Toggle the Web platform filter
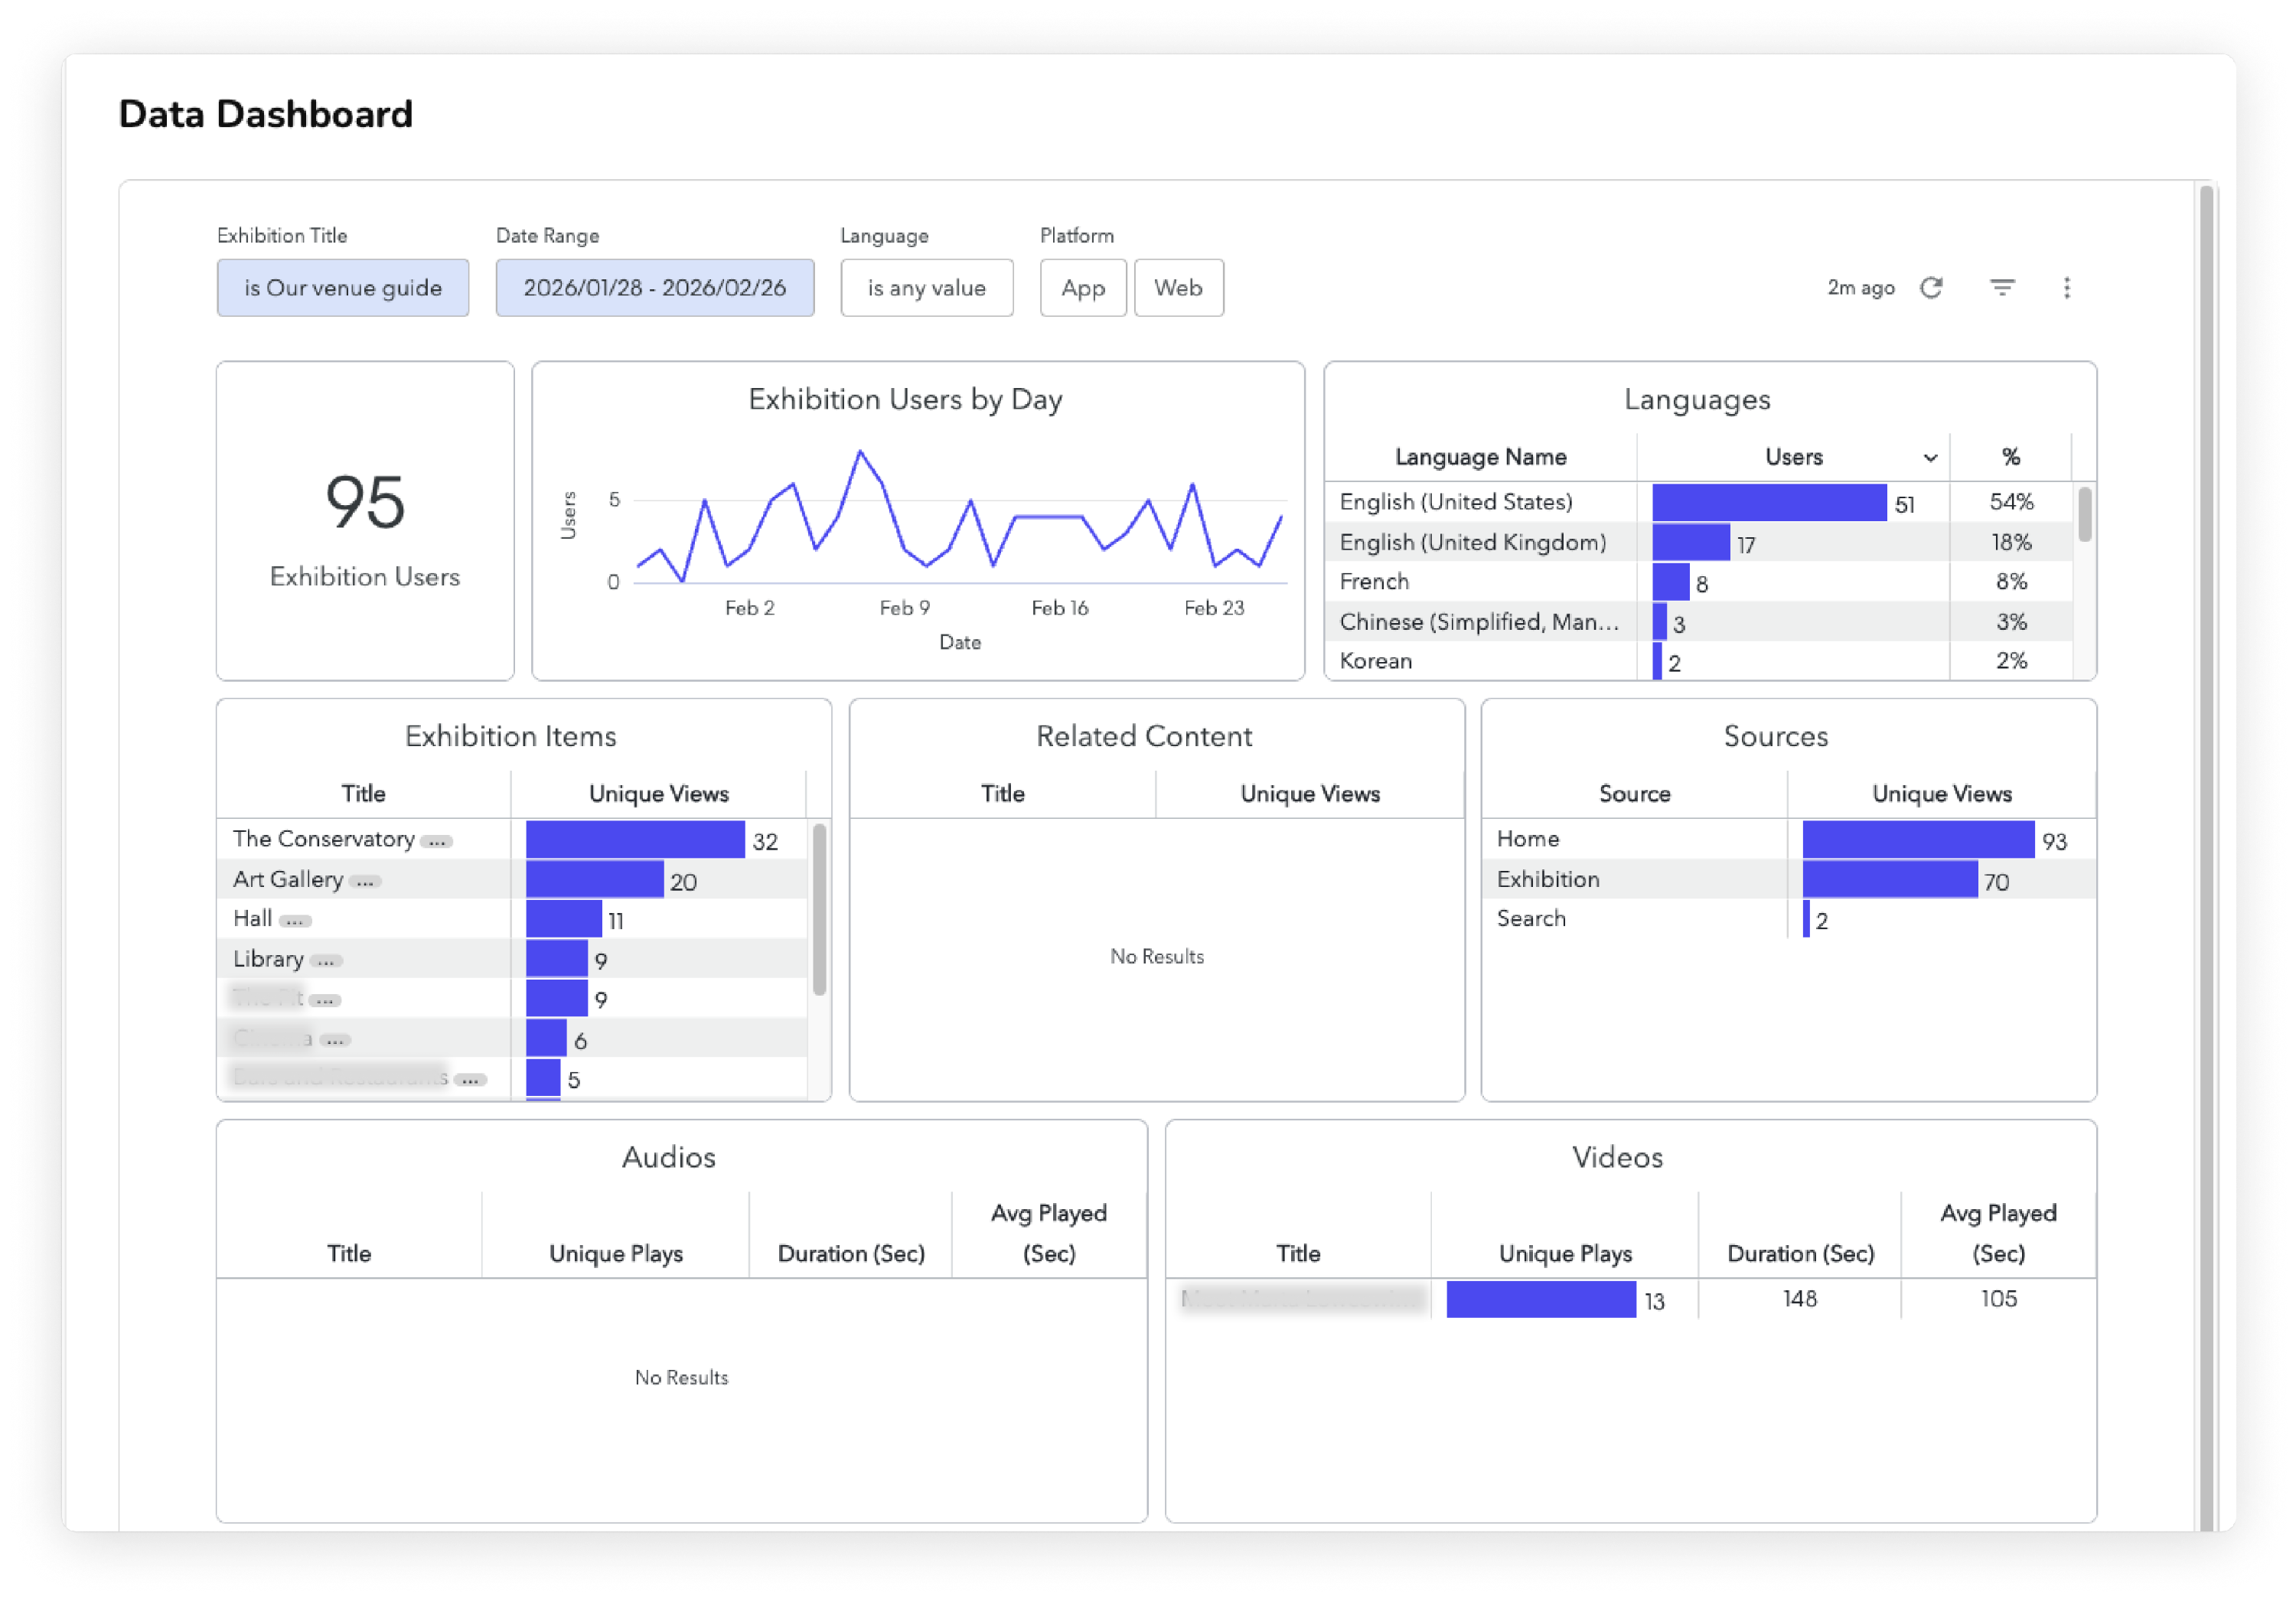Viewport: 2296px width, 1601px height. [1178, 288]
